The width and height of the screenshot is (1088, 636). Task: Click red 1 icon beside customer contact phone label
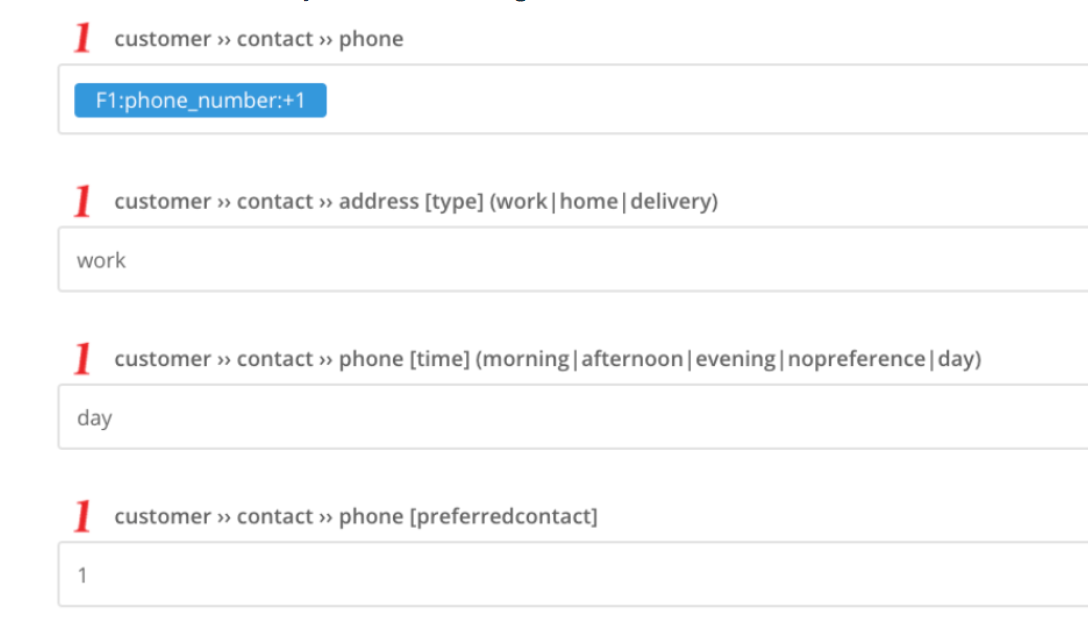click(83, 37)
